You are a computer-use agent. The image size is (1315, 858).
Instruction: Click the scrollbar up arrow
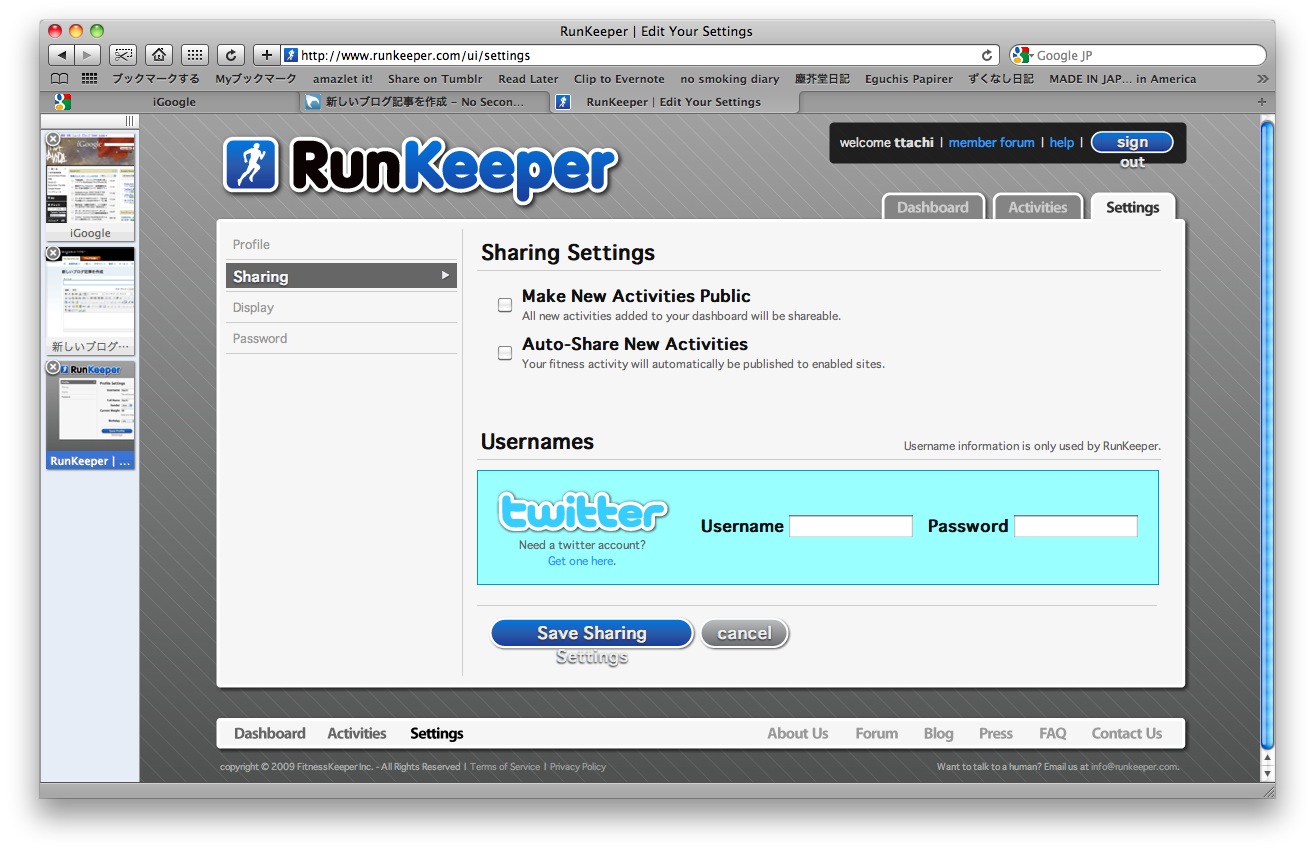point(1267,759)
